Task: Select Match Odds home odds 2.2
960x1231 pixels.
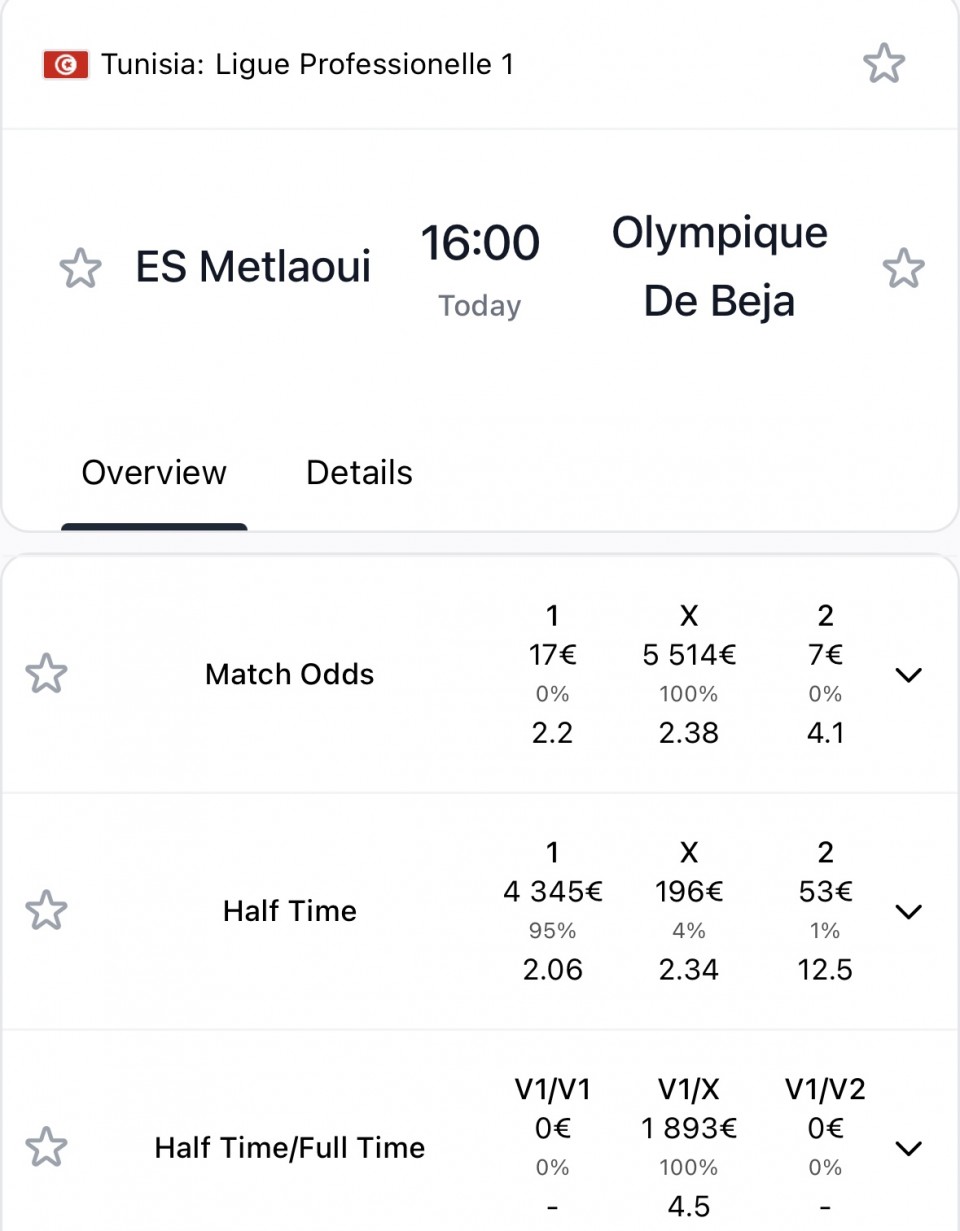Action: (x=552, y=733)
